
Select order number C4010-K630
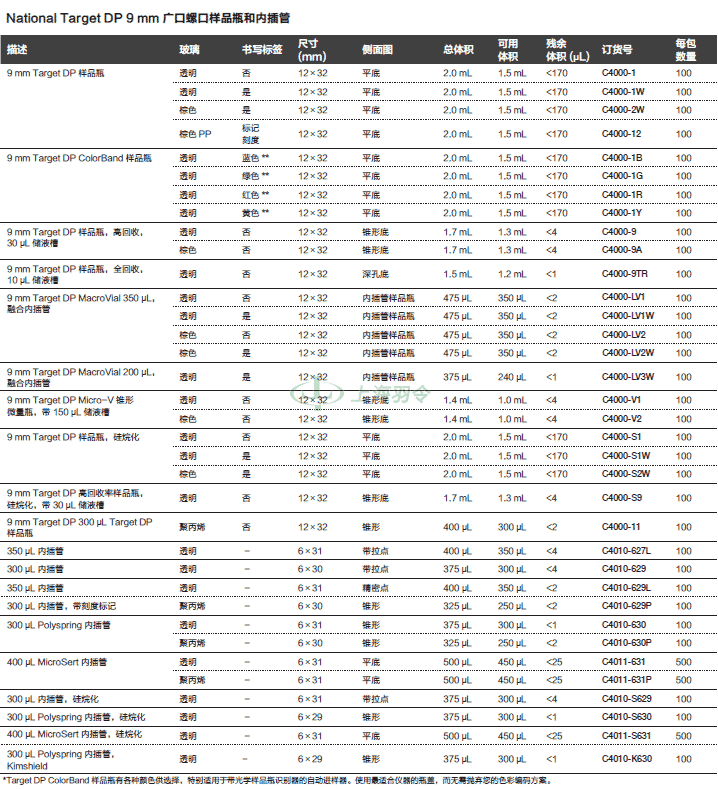(626, 759)
